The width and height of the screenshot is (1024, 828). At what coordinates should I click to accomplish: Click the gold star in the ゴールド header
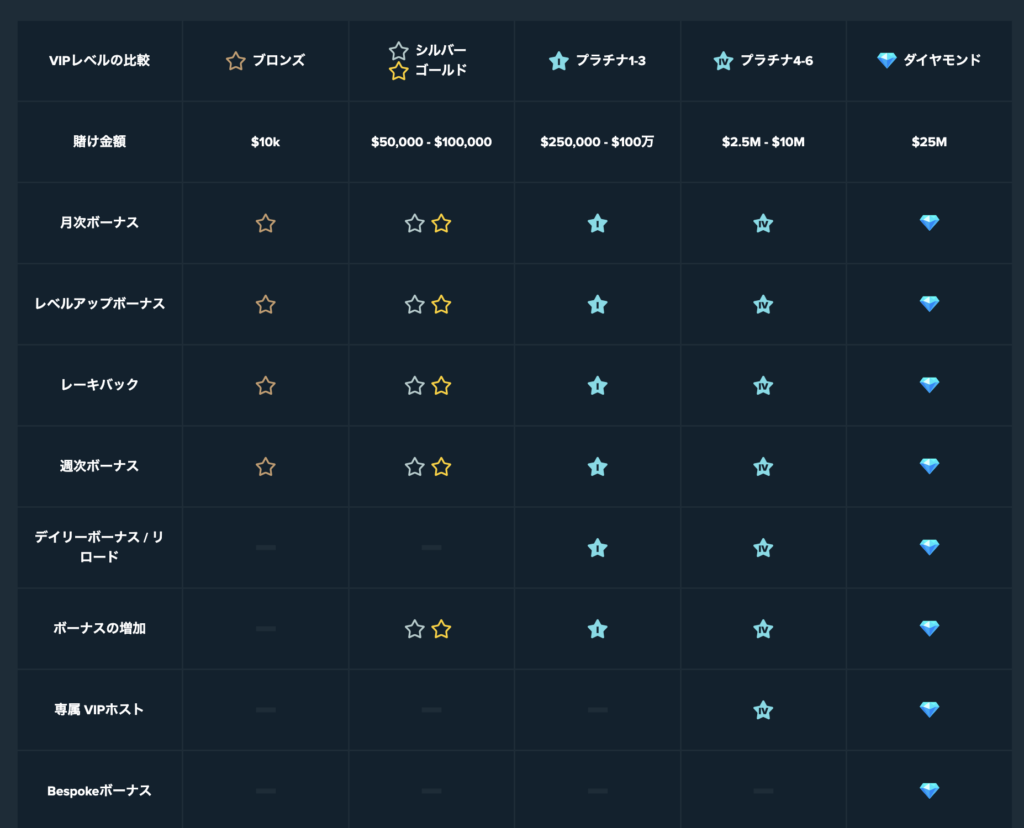tap(398, 71)
